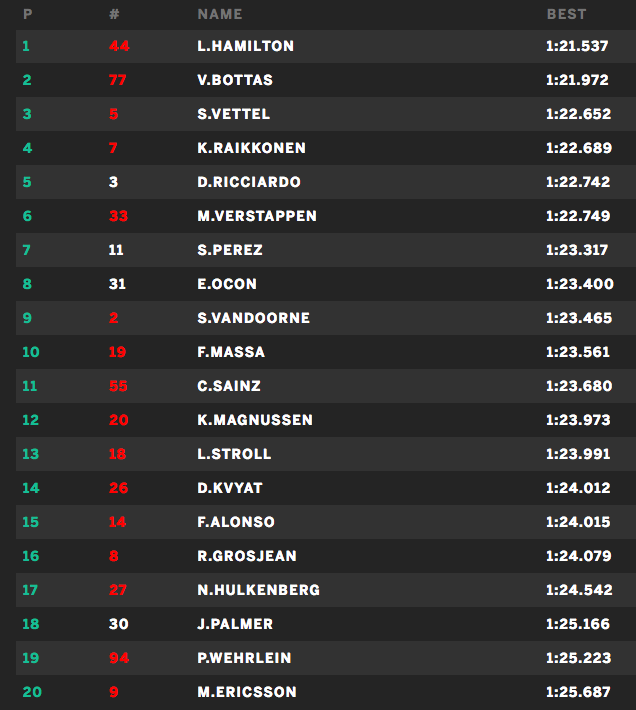The width and height of the screenshot is (636, 710).
Task: Click N.HULKENBERG's driver name
Action: 259,590
